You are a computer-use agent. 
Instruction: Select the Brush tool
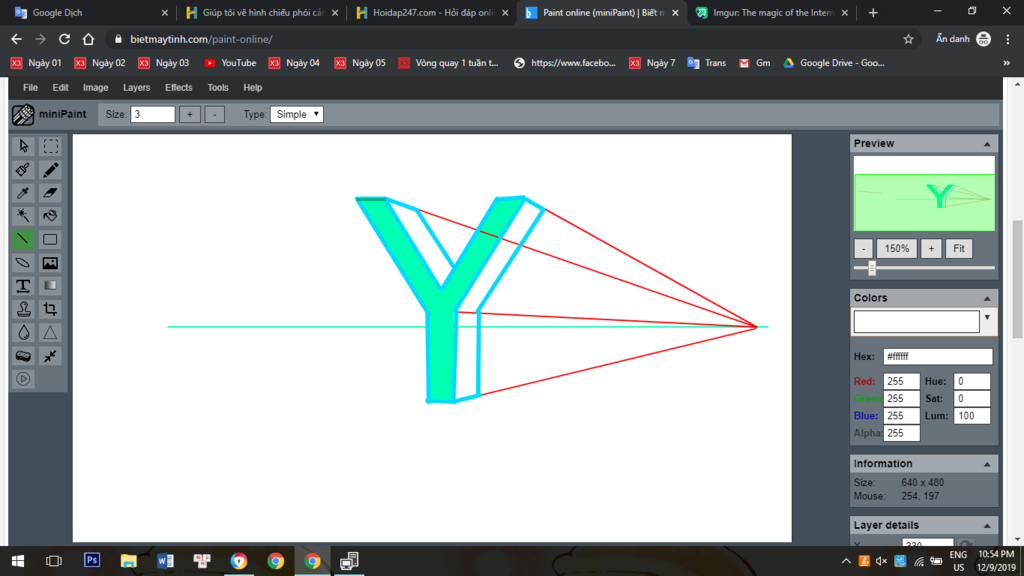(x=24, y=170)
